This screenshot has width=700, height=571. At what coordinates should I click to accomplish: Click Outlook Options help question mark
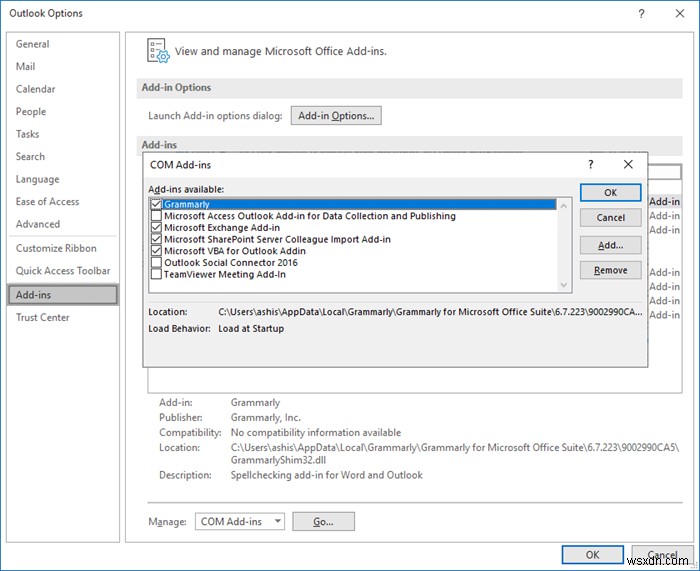pos(641,13)
